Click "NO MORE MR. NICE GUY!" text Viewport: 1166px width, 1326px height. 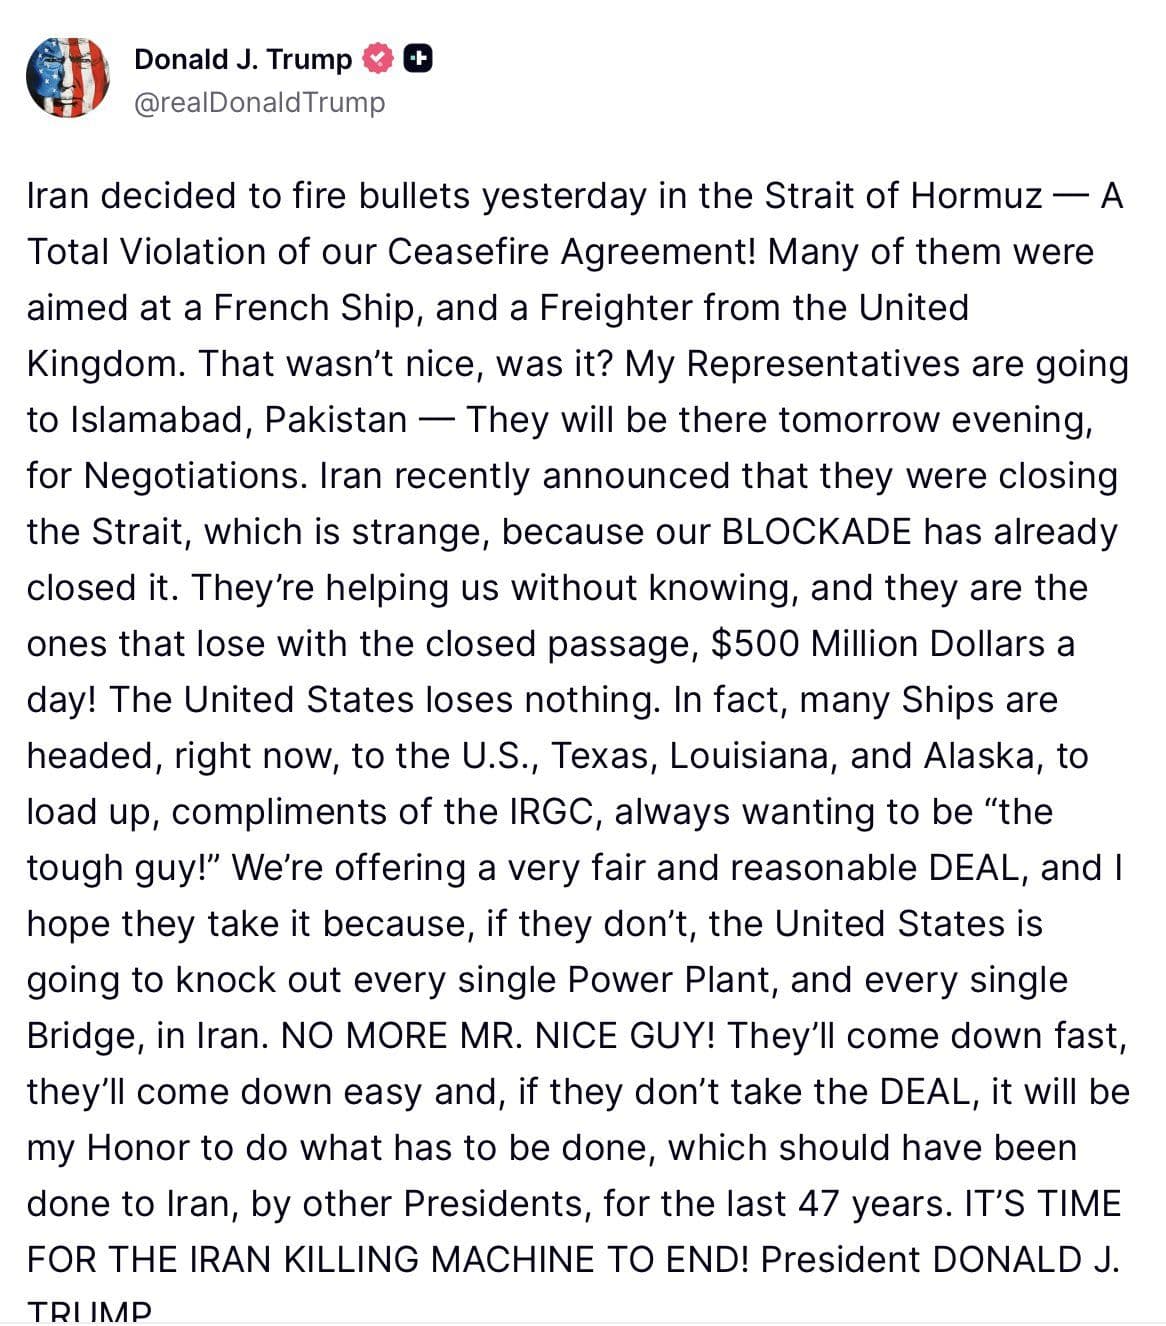click(498, 1036)
